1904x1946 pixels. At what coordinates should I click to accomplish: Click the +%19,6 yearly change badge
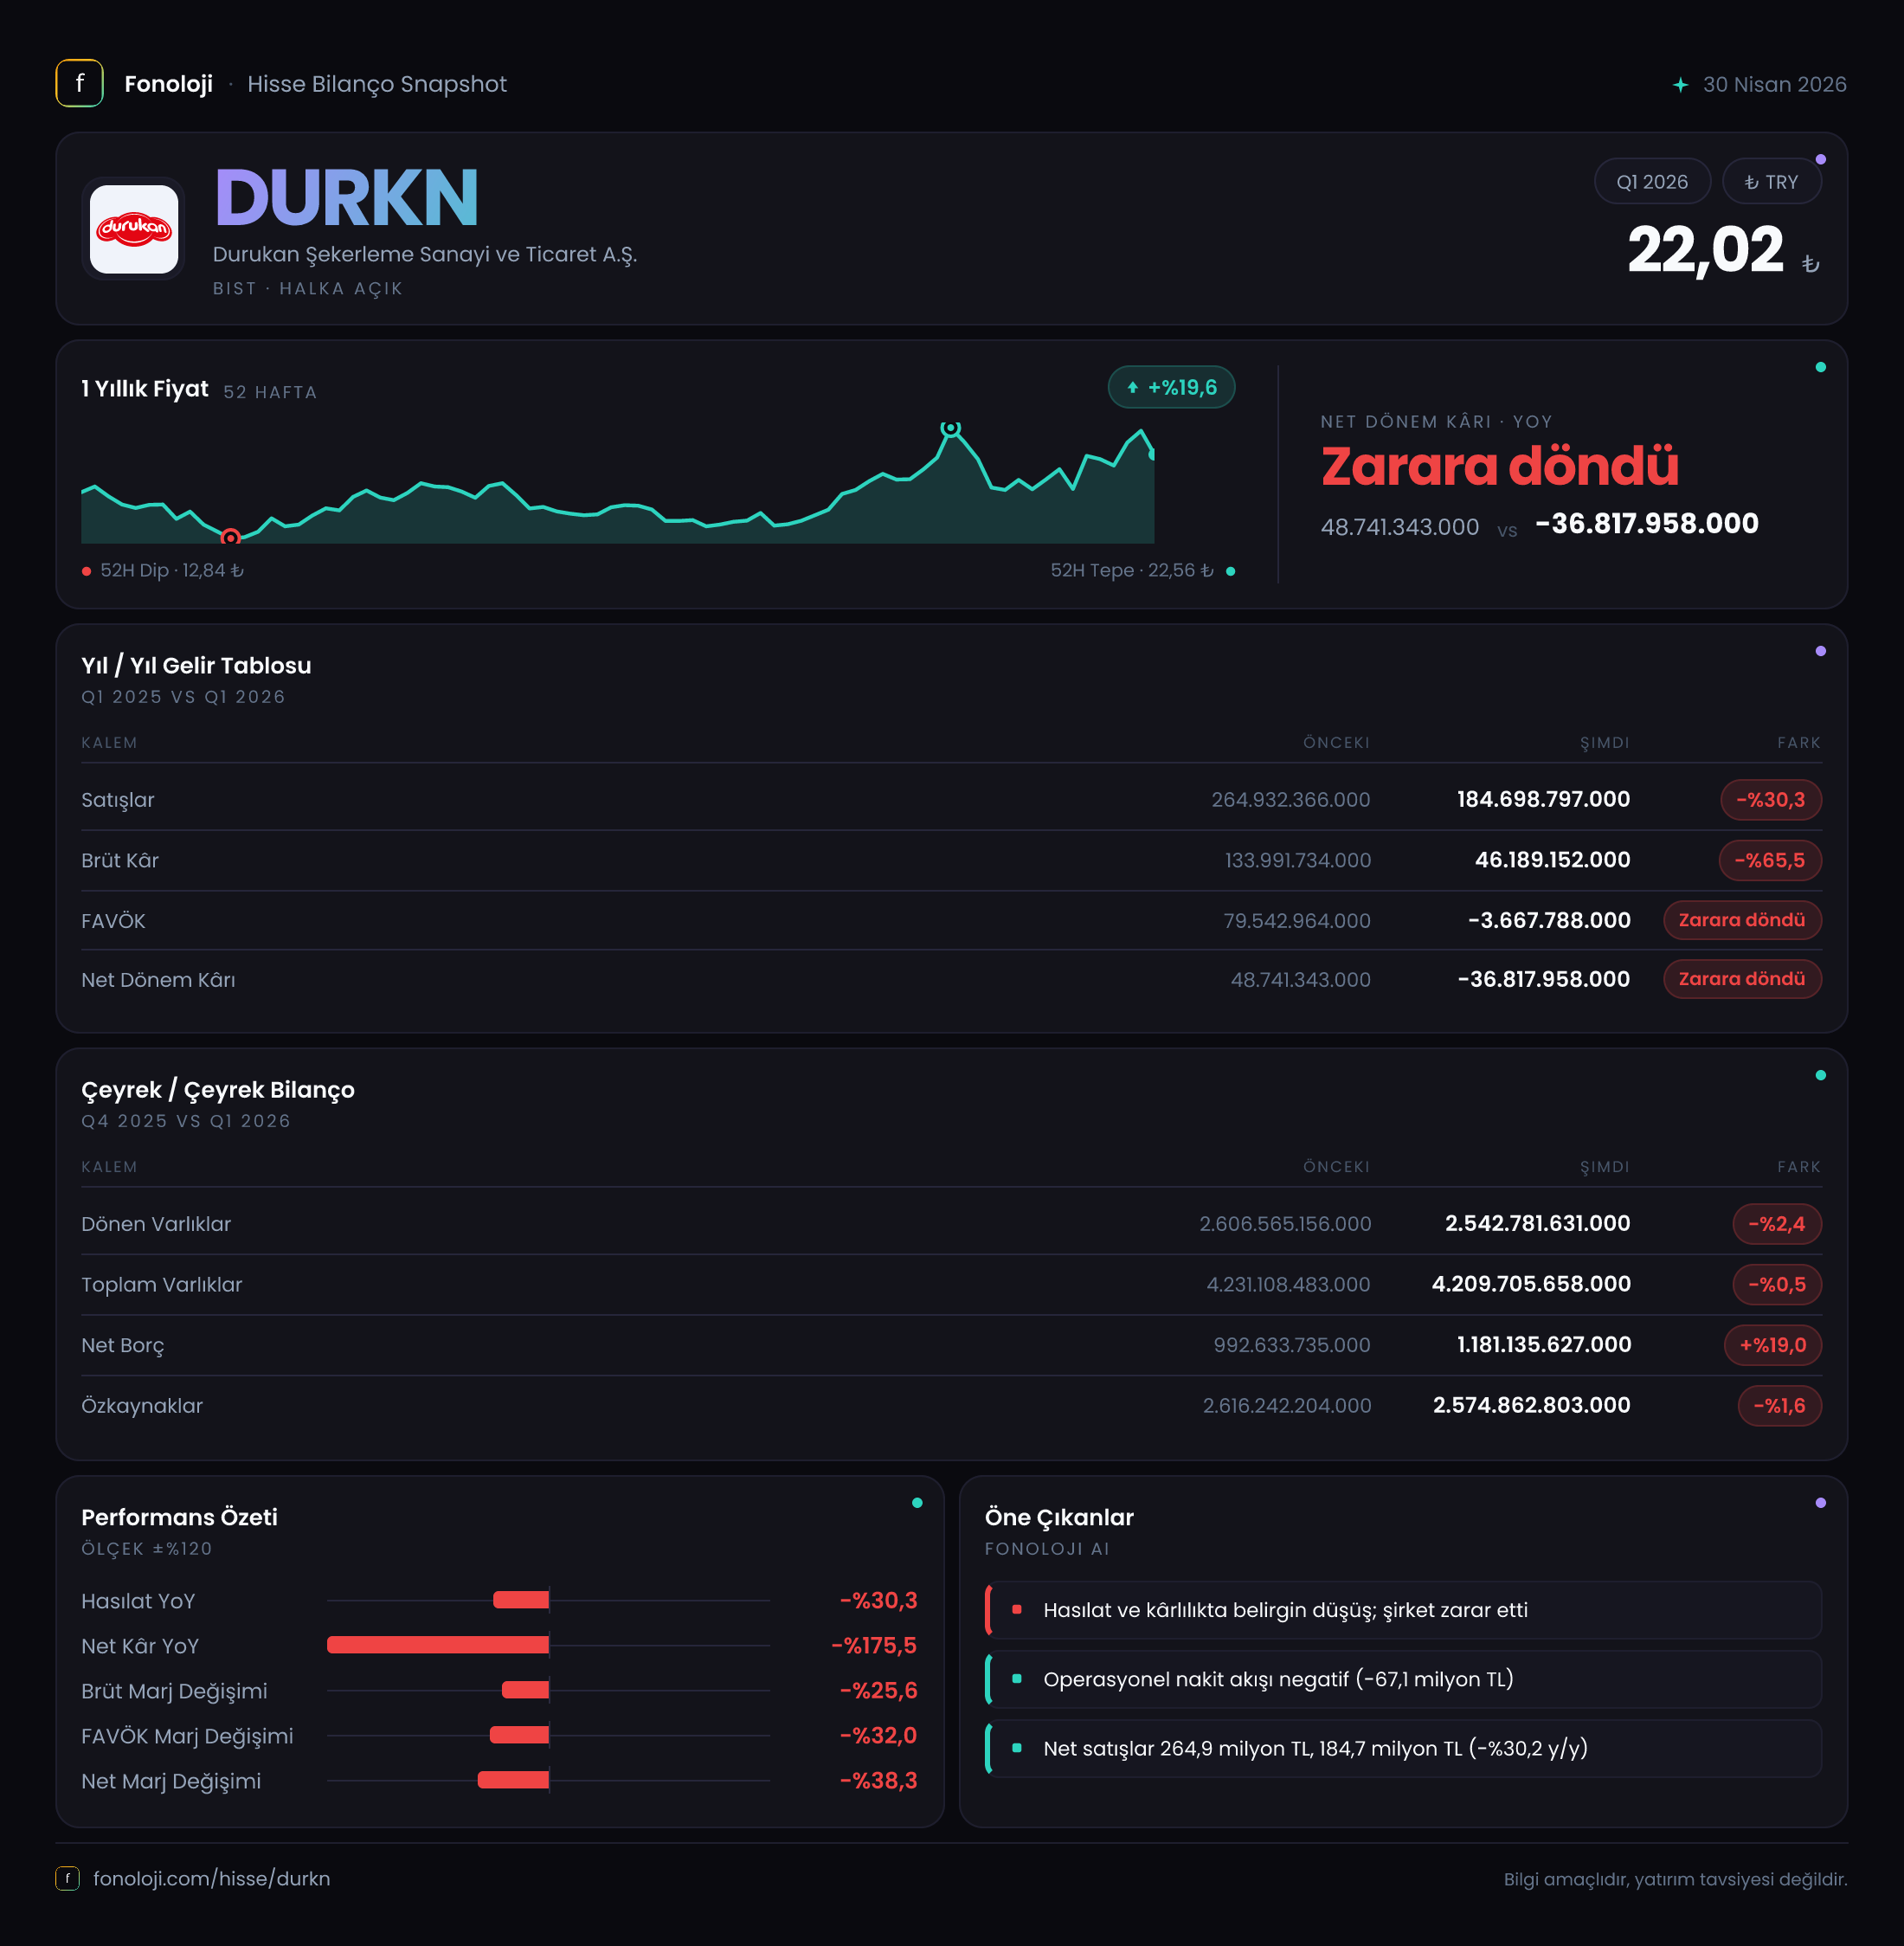(1171, 388)
